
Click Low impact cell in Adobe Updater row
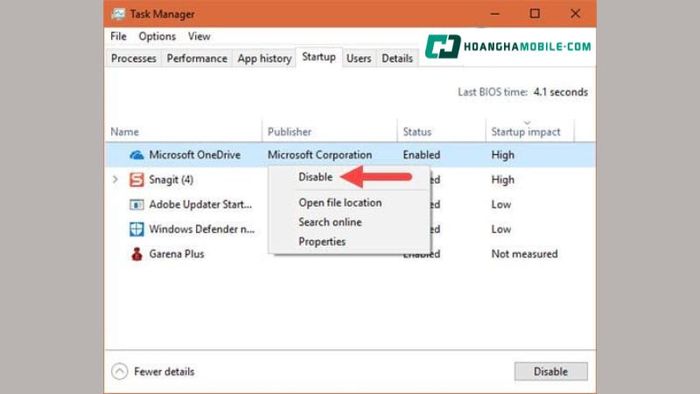[x=501, y=204]
